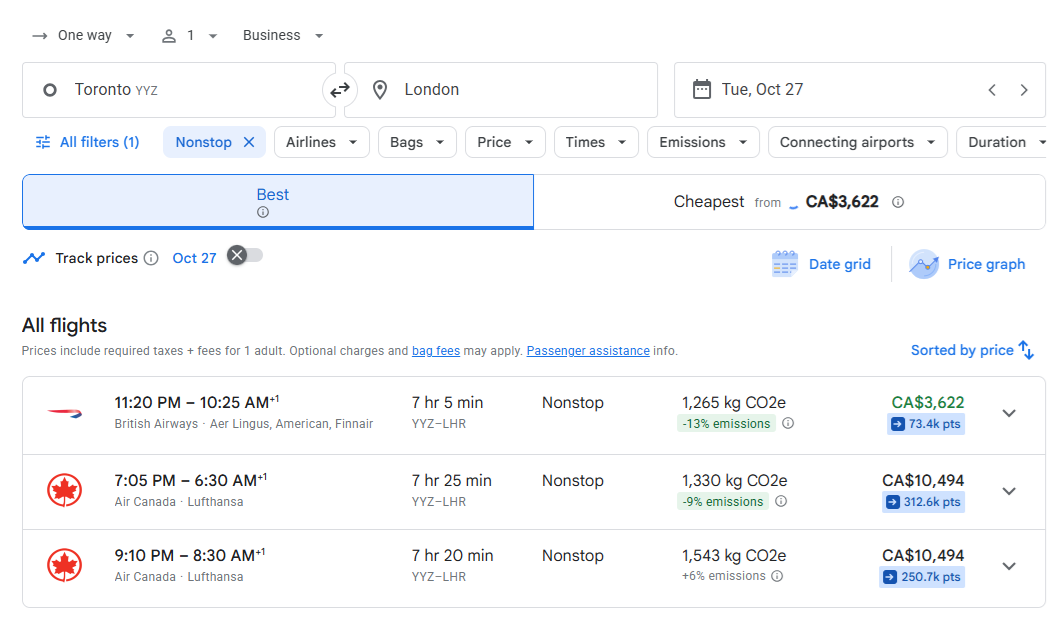This screenshot has height=624, width=1064.
Task: Select the CA$3,622 green price
Action: pos(928,402)
